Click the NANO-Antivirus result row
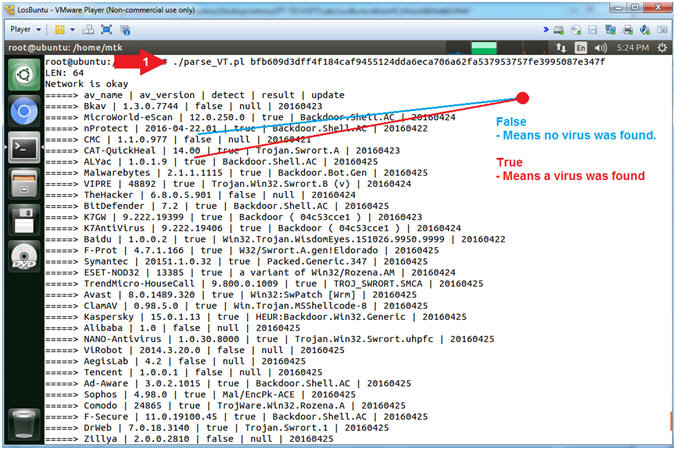The image size is (676, 450). (x=270, y=340)
